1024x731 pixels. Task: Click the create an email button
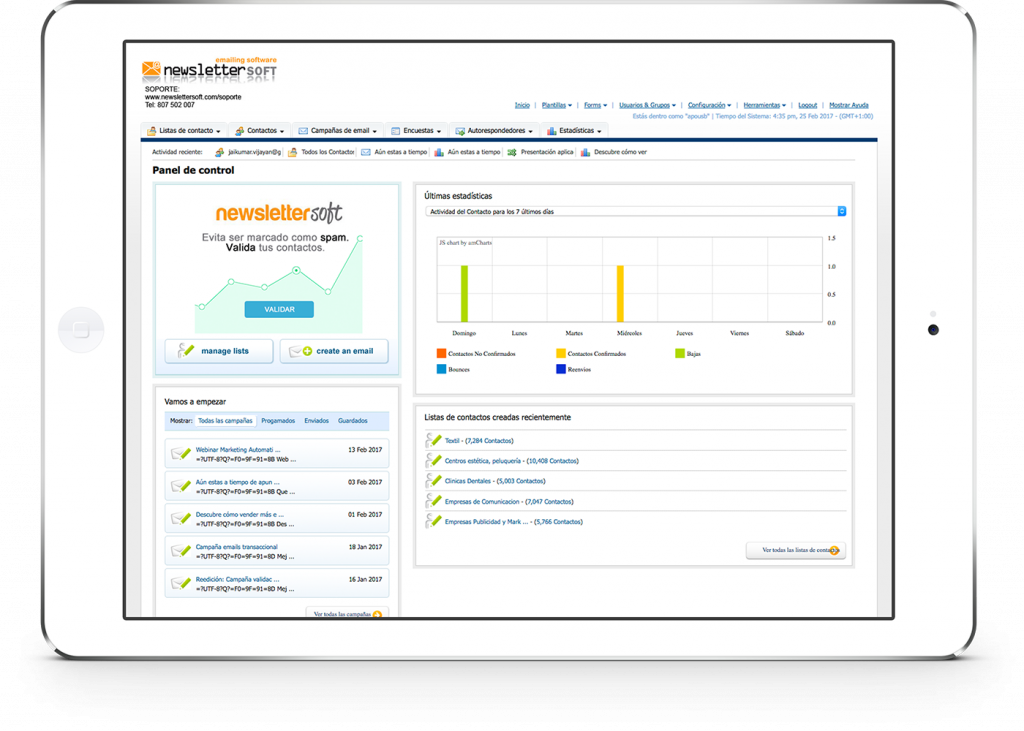click(x=334, y=351)
